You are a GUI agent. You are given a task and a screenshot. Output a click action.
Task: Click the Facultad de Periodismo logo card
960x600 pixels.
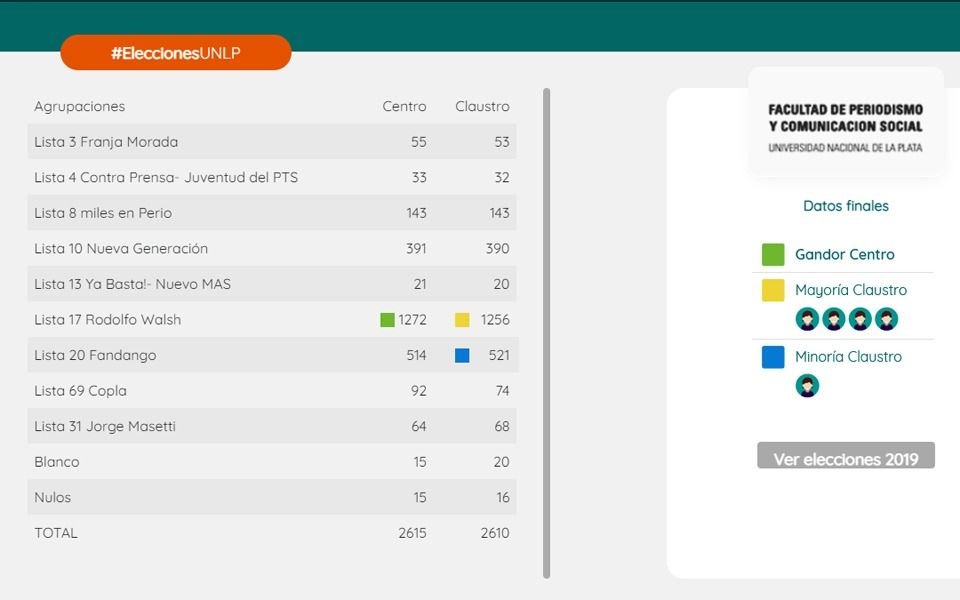pos(846,122)
